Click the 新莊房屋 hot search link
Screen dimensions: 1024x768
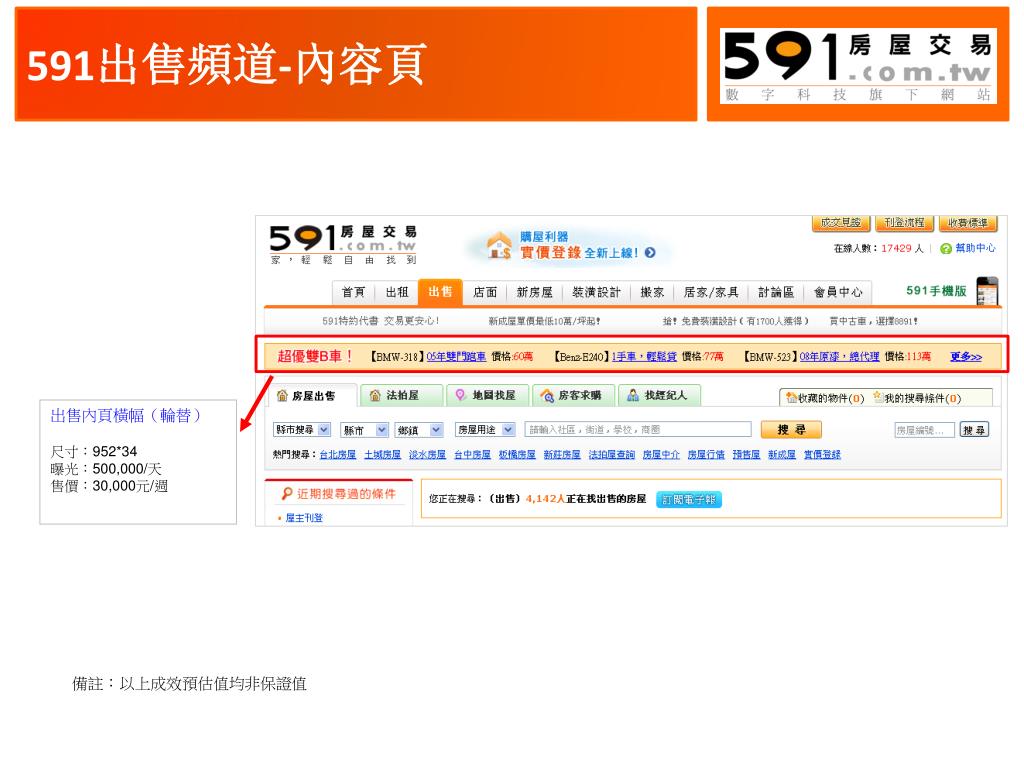pos(562,455)
